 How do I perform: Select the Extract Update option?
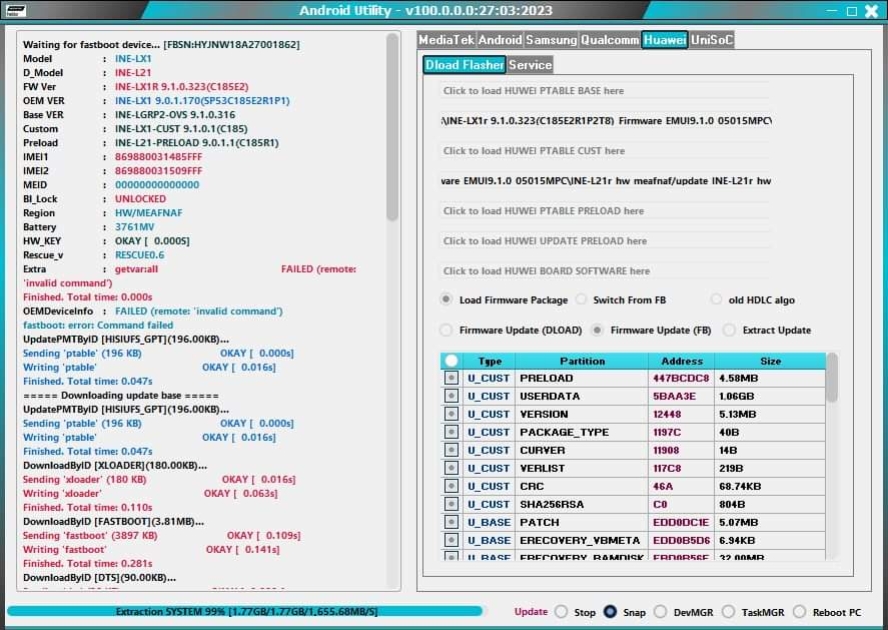pyautogui.click(x=729, y=330)
